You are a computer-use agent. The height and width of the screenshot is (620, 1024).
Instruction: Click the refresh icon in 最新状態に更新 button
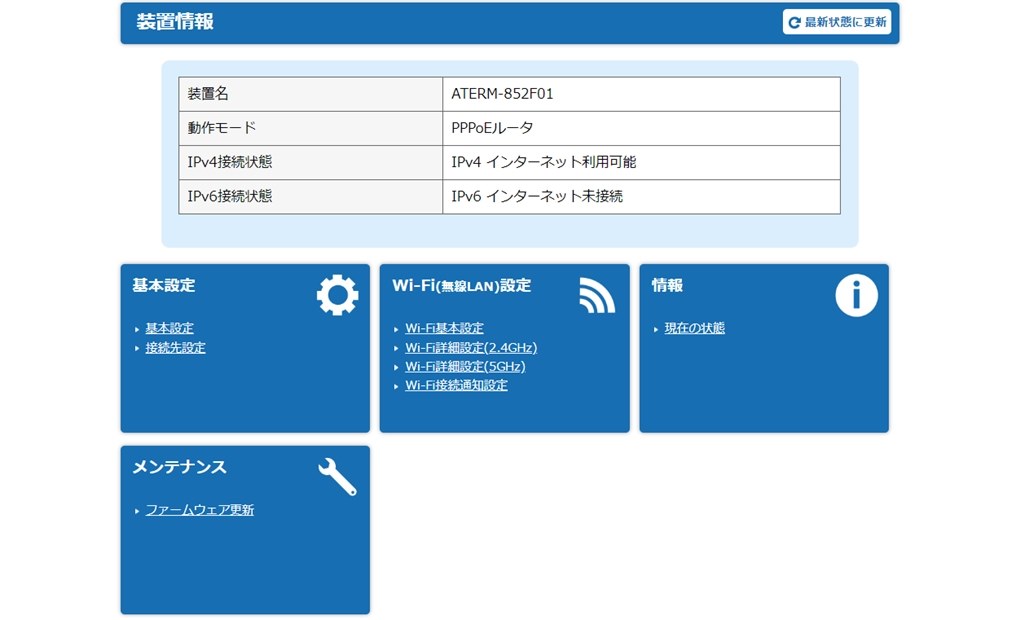tap(793, 22)
